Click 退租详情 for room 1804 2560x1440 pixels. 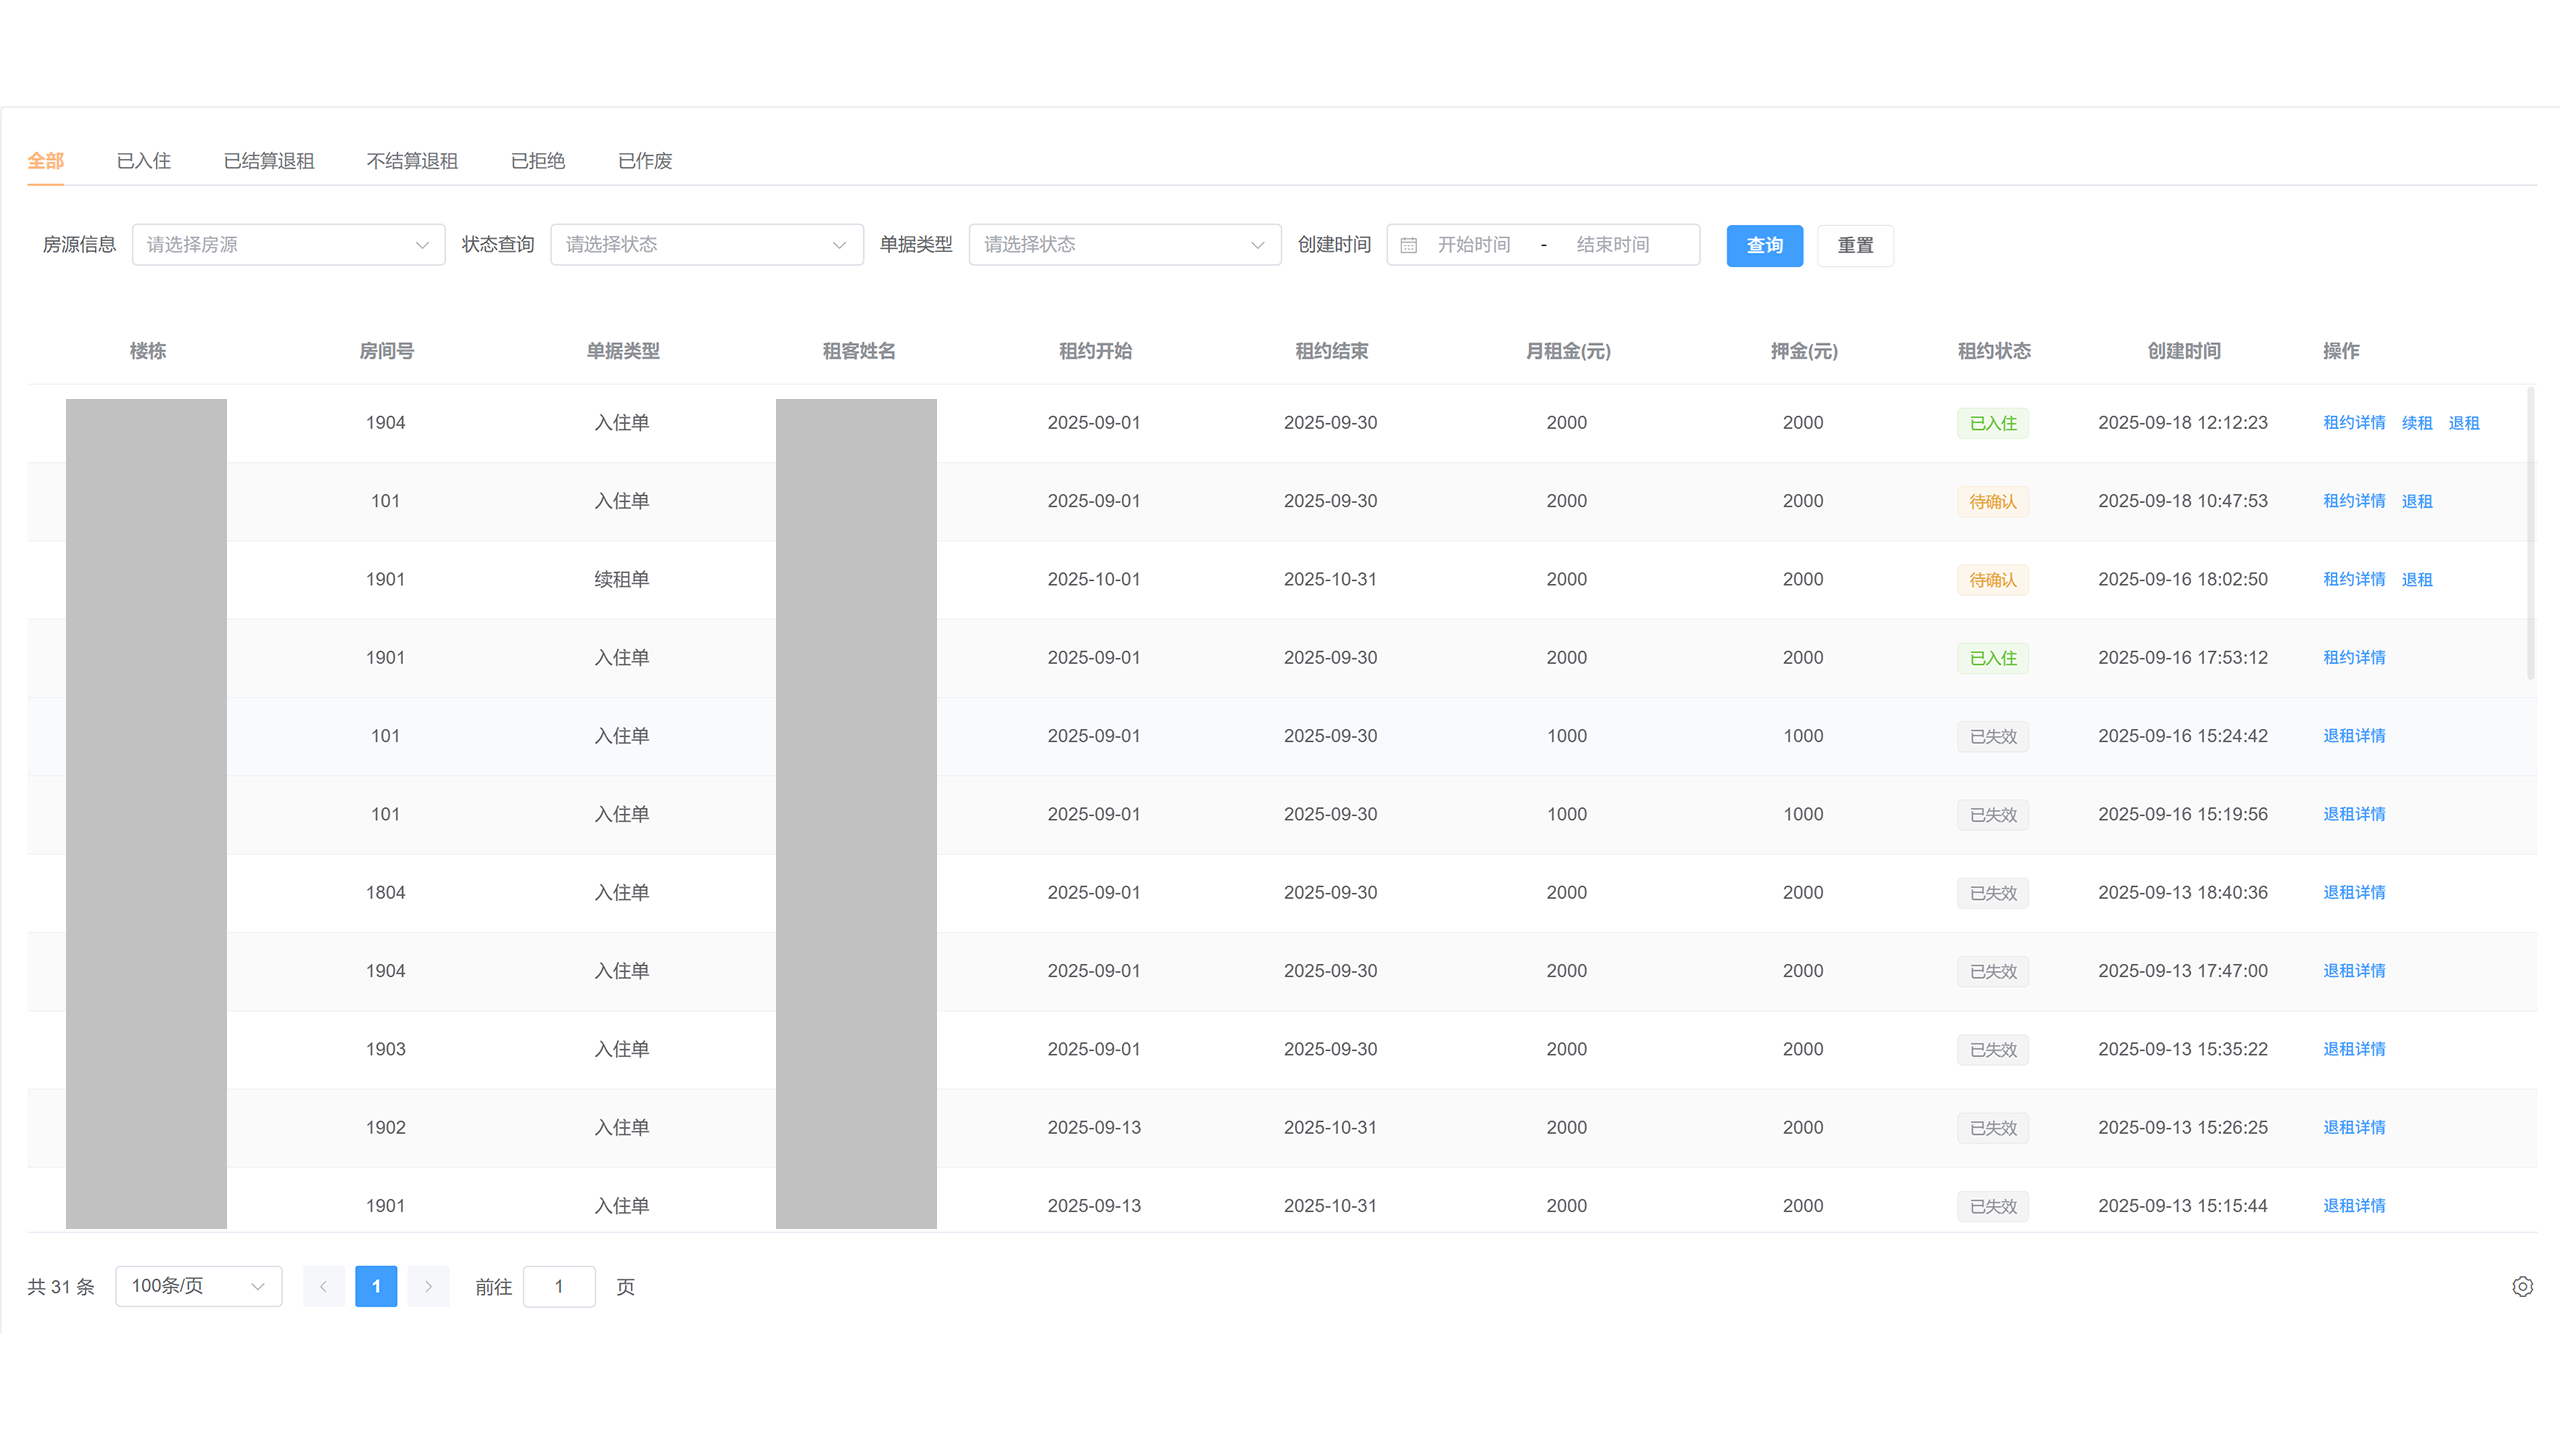pyautogui.click(x=2353, y=892)
